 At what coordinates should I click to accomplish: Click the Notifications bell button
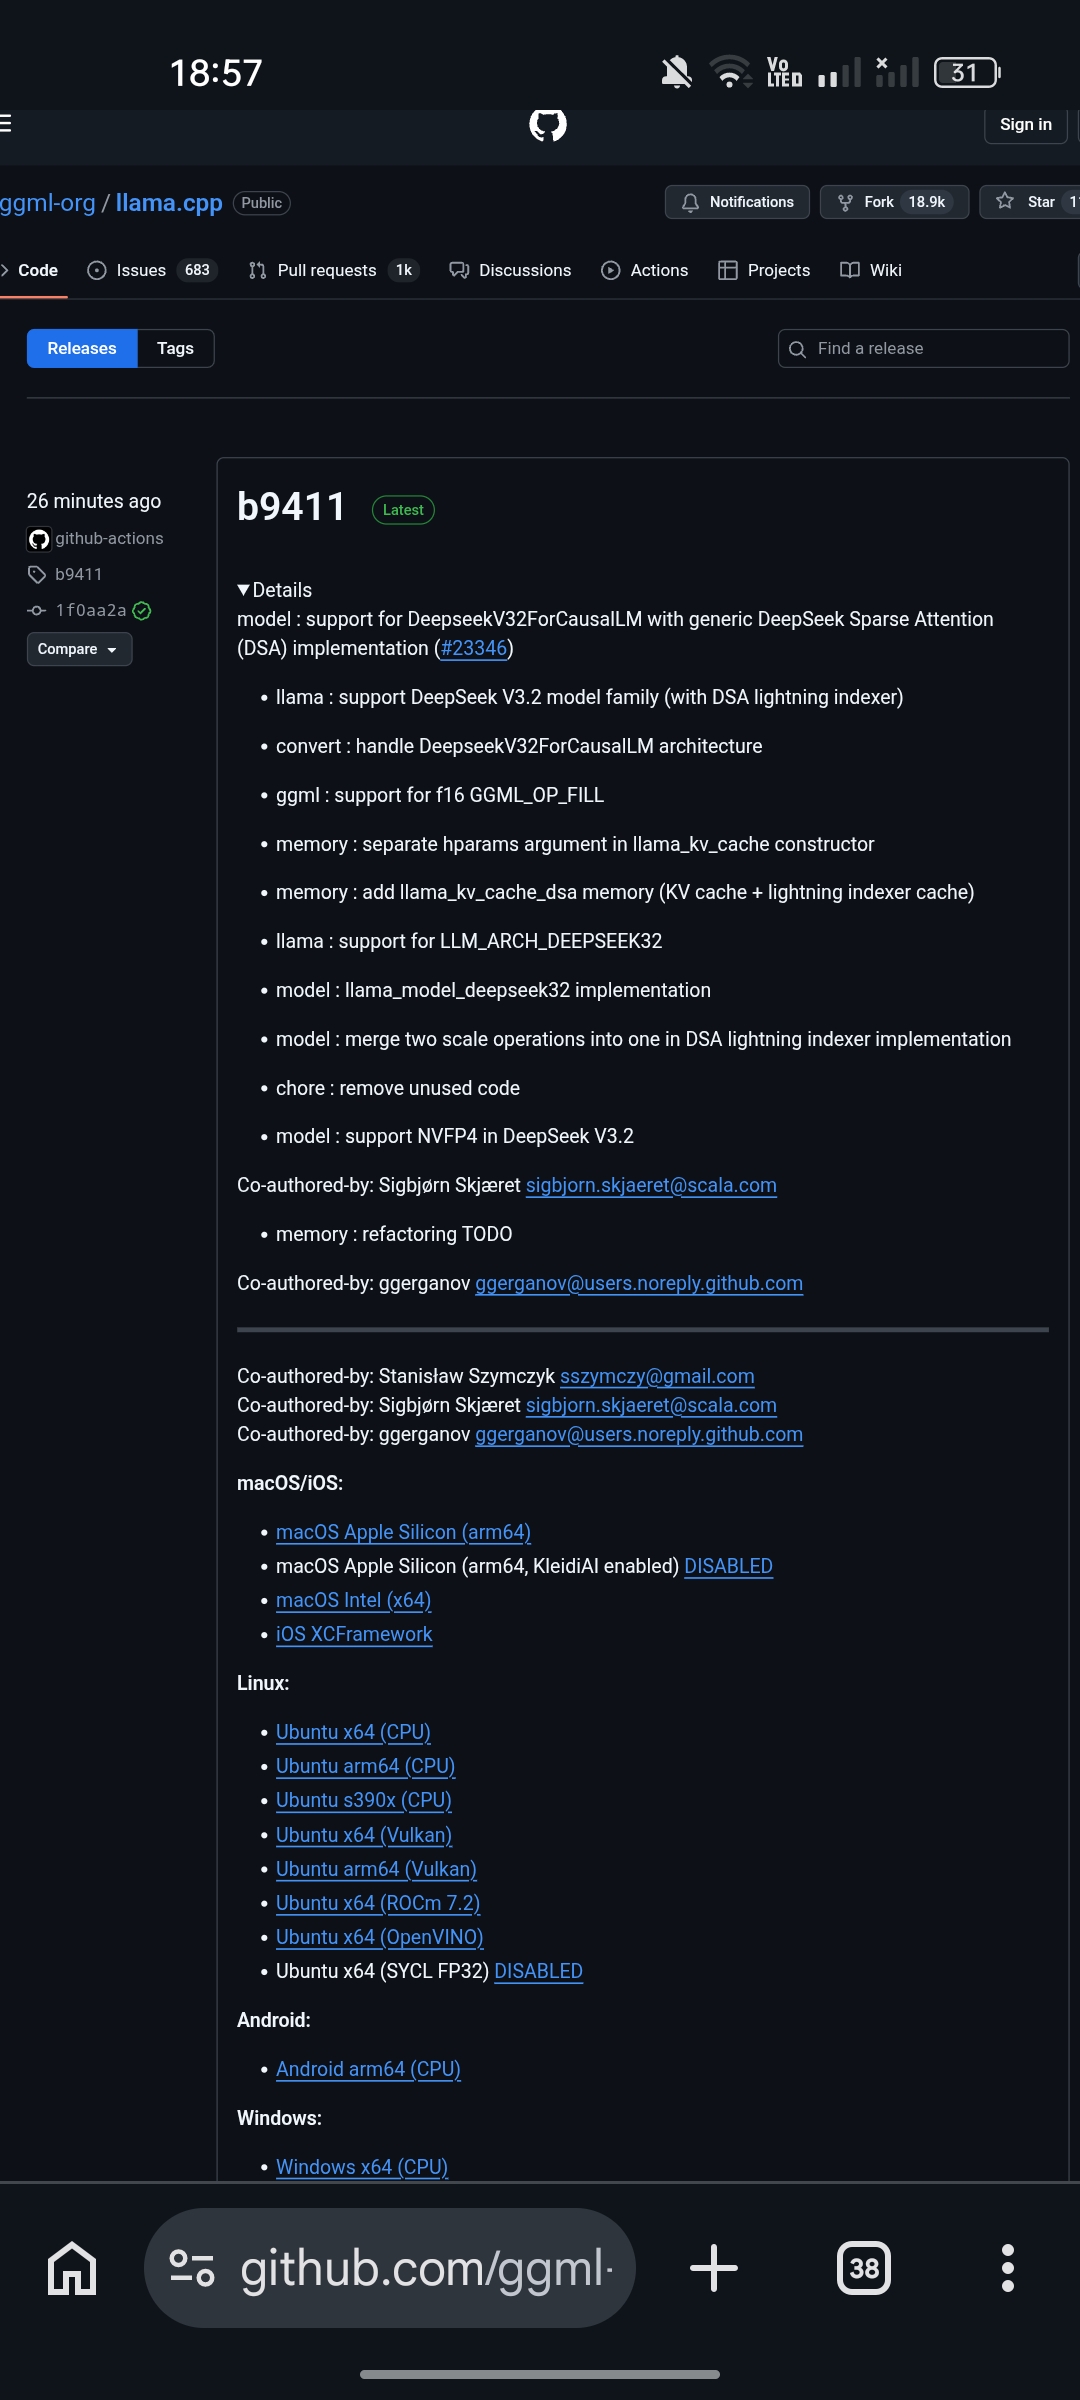[738, 202]
